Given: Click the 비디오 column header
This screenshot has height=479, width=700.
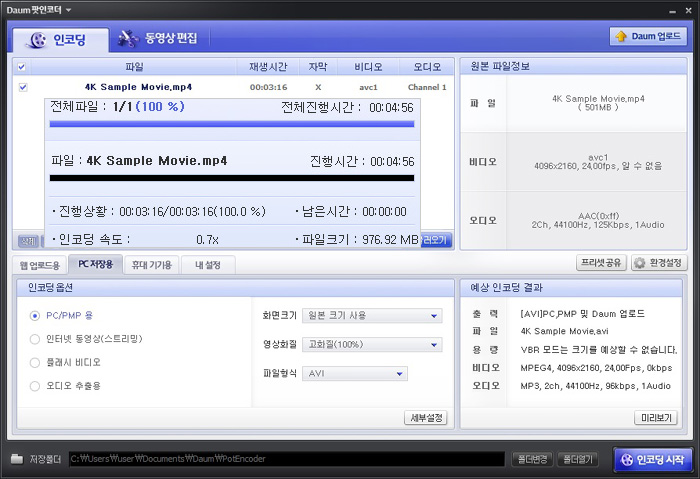Looking at the screenshot, I should tap(368, 67).
